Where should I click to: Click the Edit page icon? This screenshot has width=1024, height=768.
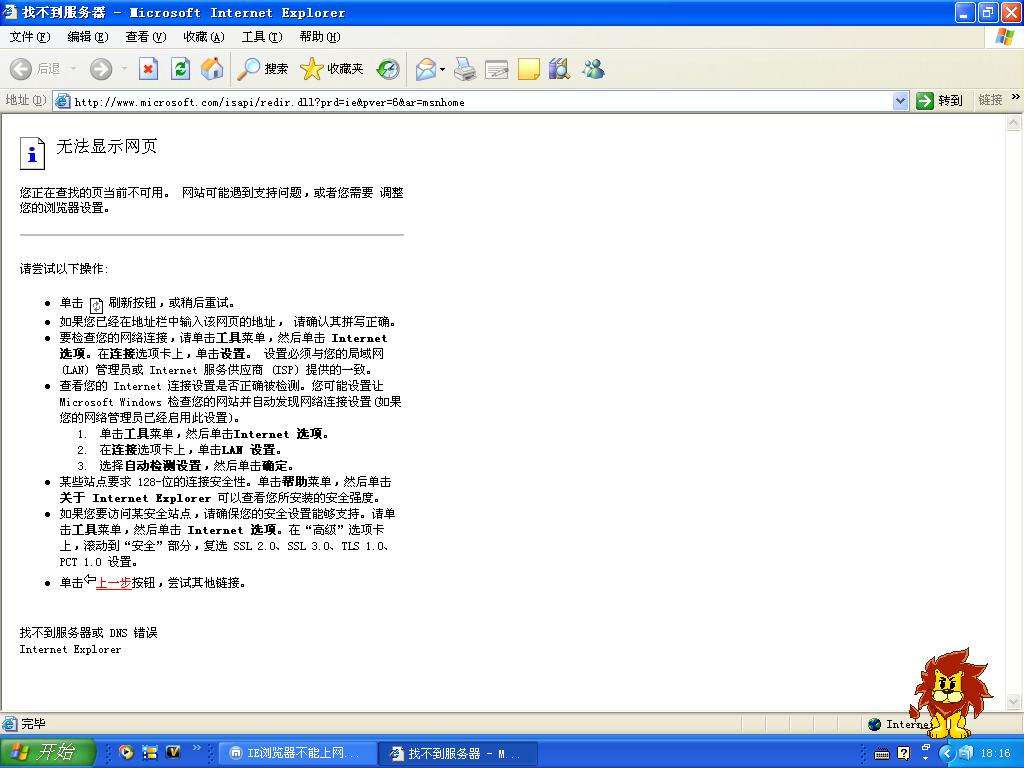point(496,69)
